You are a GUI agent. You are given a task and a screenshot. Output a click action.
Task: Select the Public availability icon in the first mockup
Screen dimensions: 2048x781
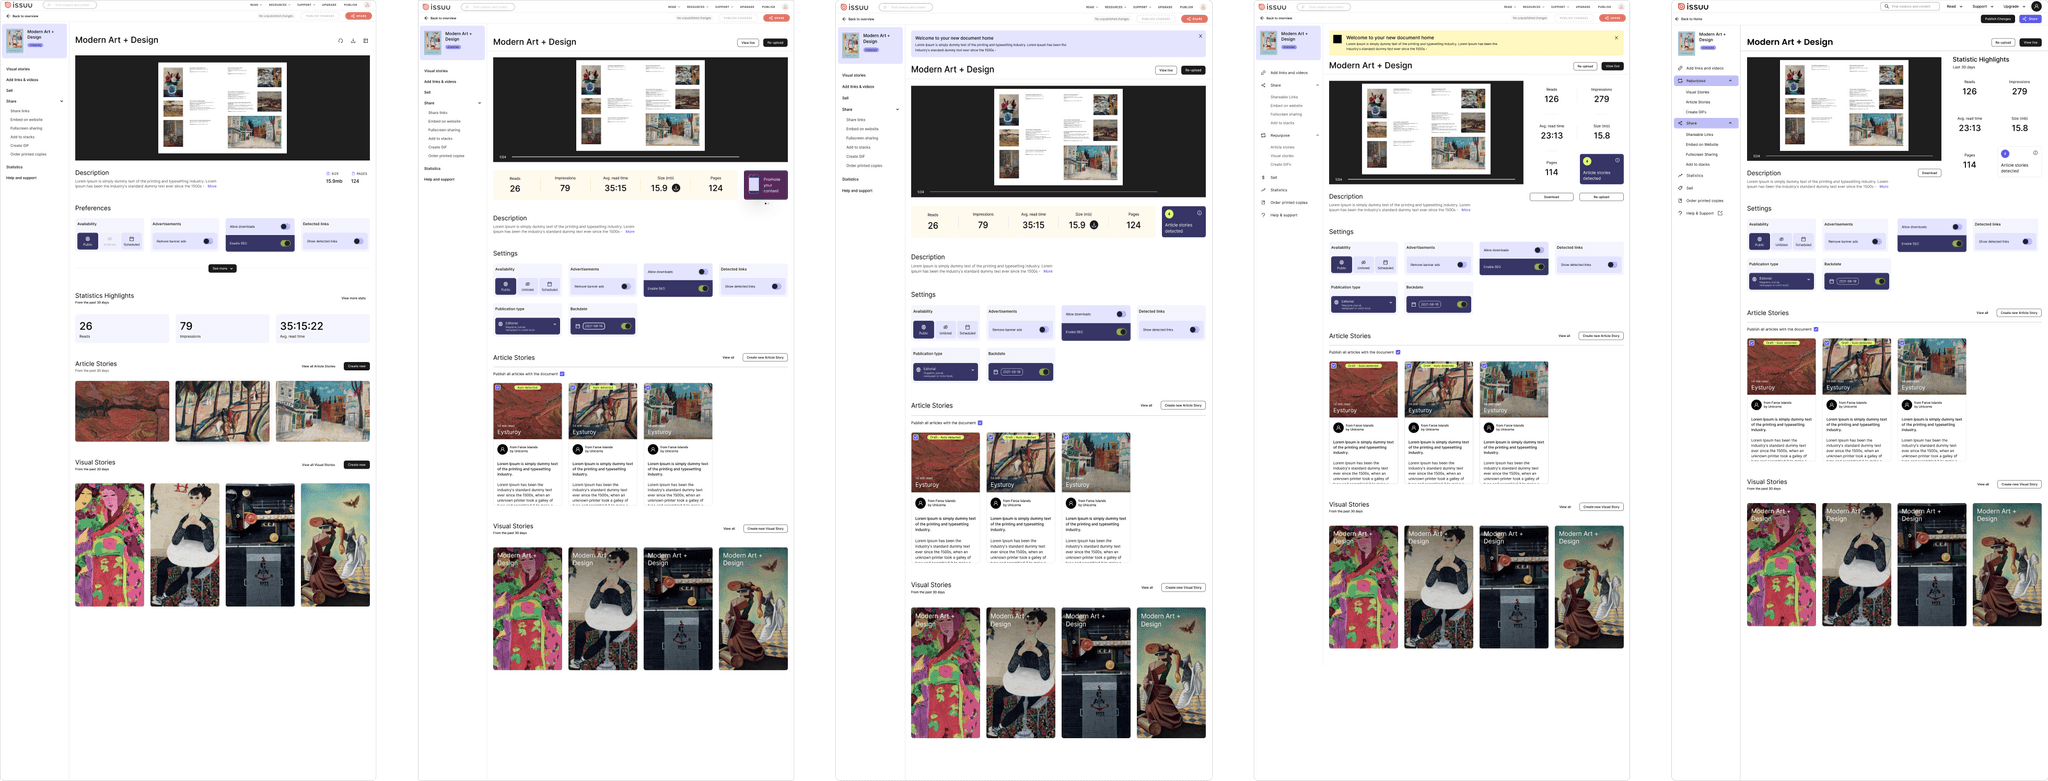click(x=88, y=239)
